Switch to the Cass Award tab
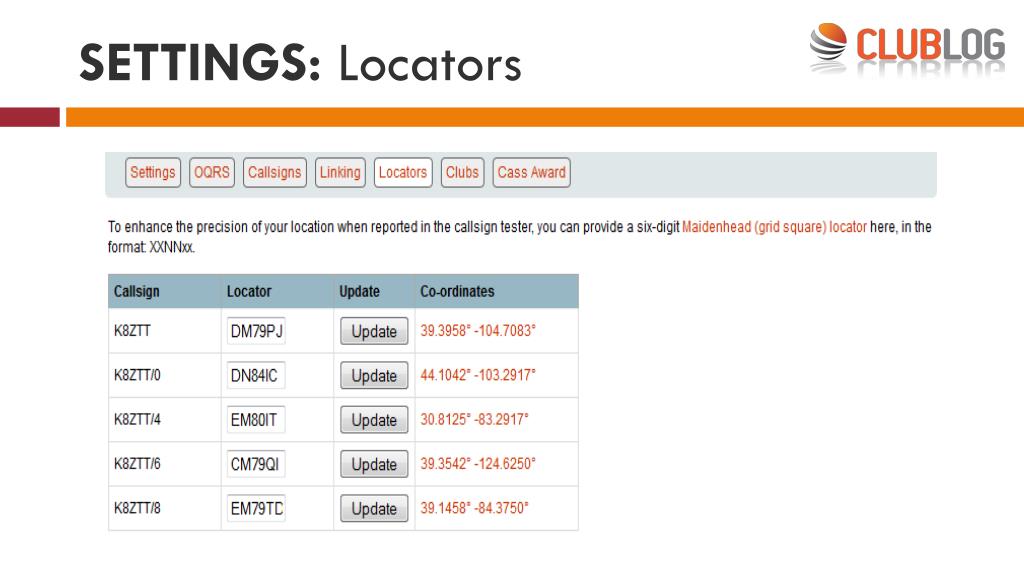This screenshot has width=1024, height=576. [532, 172]
